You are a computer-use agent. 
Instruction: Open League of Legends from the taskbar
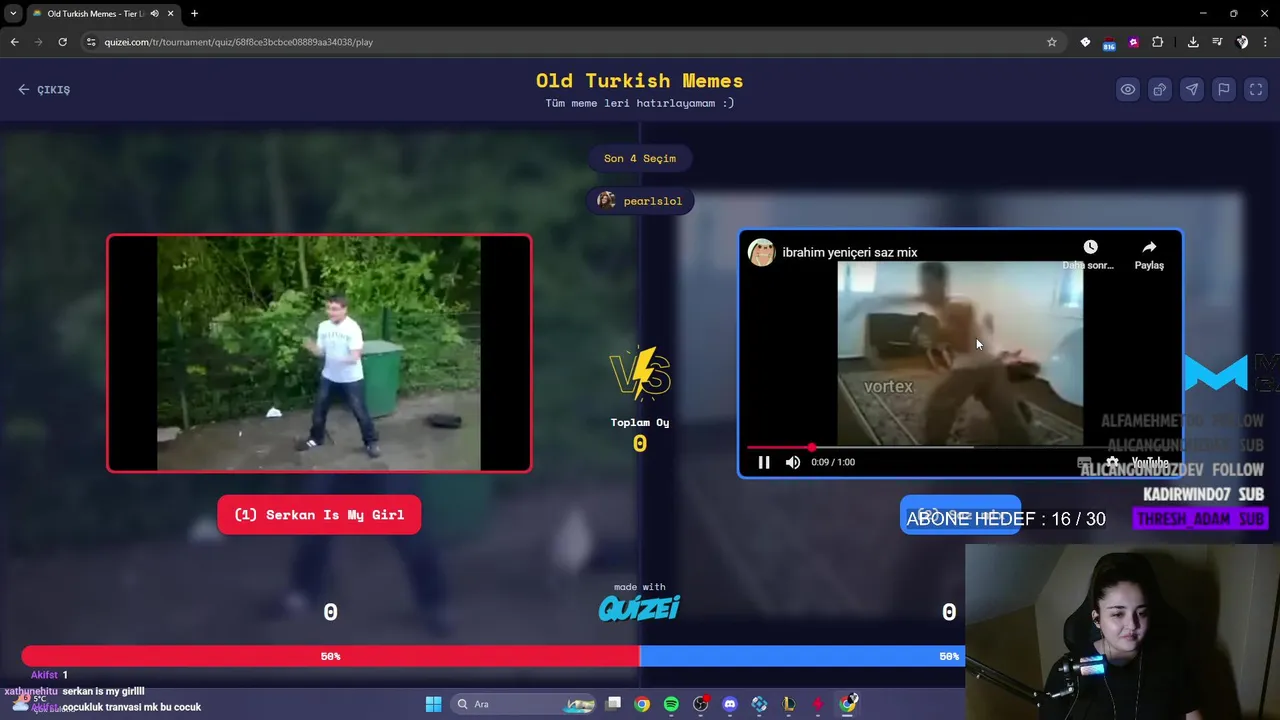point(789,704)
